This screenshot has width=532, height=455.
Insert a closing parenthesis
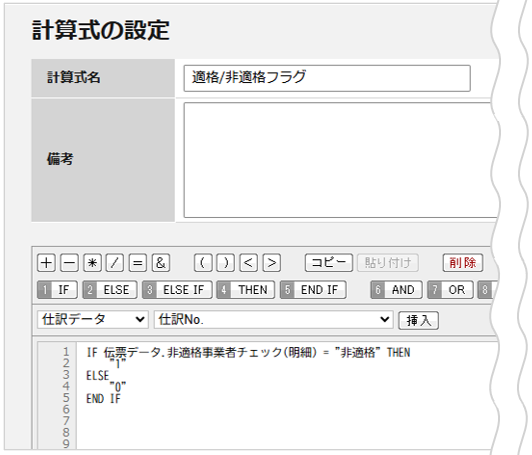tap(226, 263)
